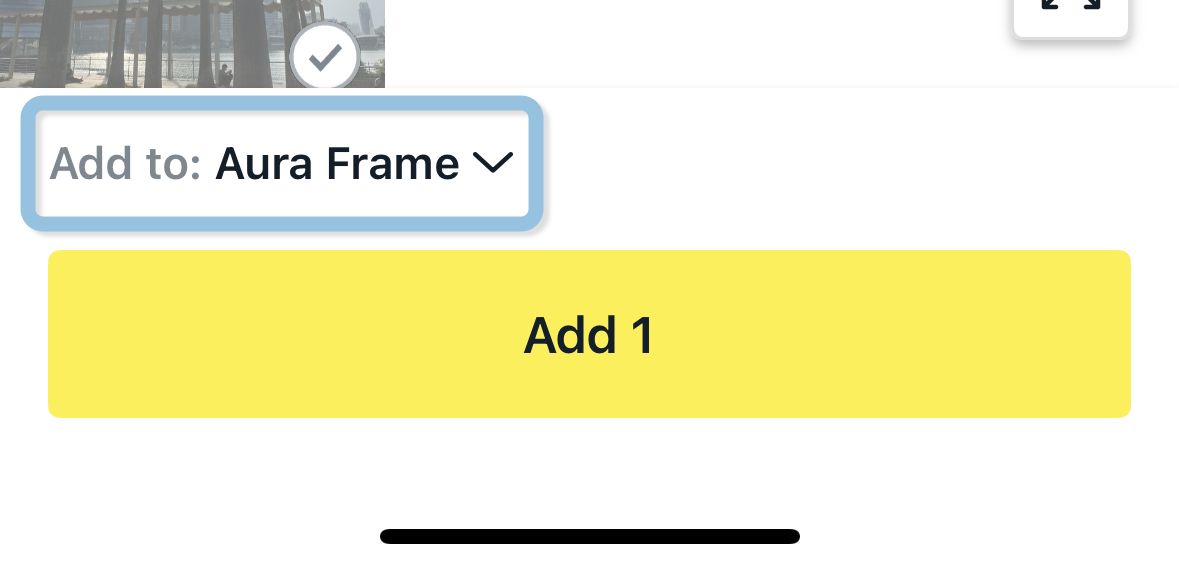Tap the gray 'Add to:' label
Image resolution: width=1179 pixels, height=568 pixels.
point(126,163)
